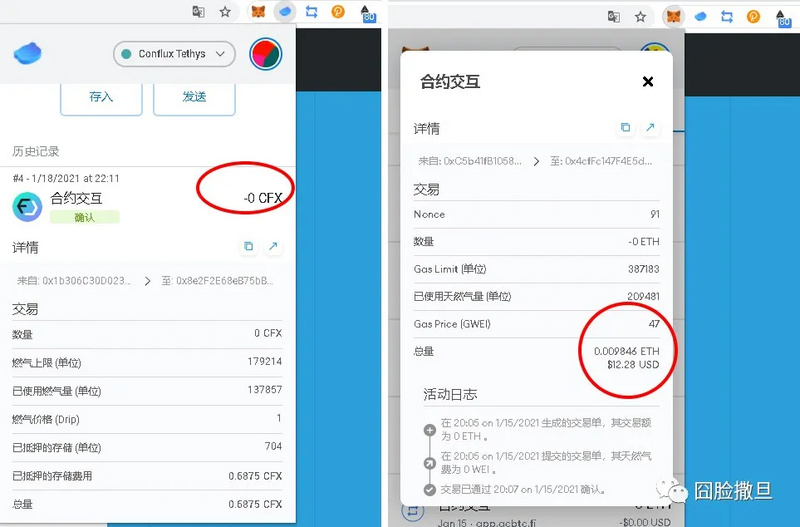The width and height of the screenshot is (800, 527).
Task: Click Conflux Portal extension icon in the left toolbar
Action: [285, 12]
